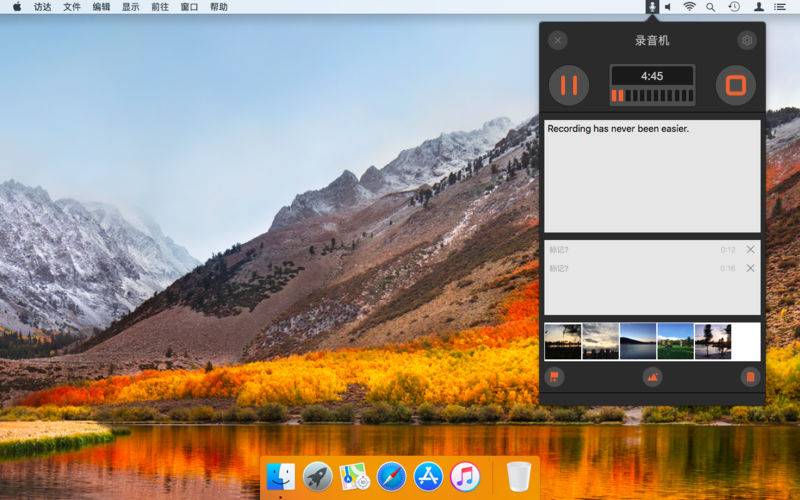Open Finder from the Dock
Viewport: 800px width, 500px height.
tap(280, 477)
